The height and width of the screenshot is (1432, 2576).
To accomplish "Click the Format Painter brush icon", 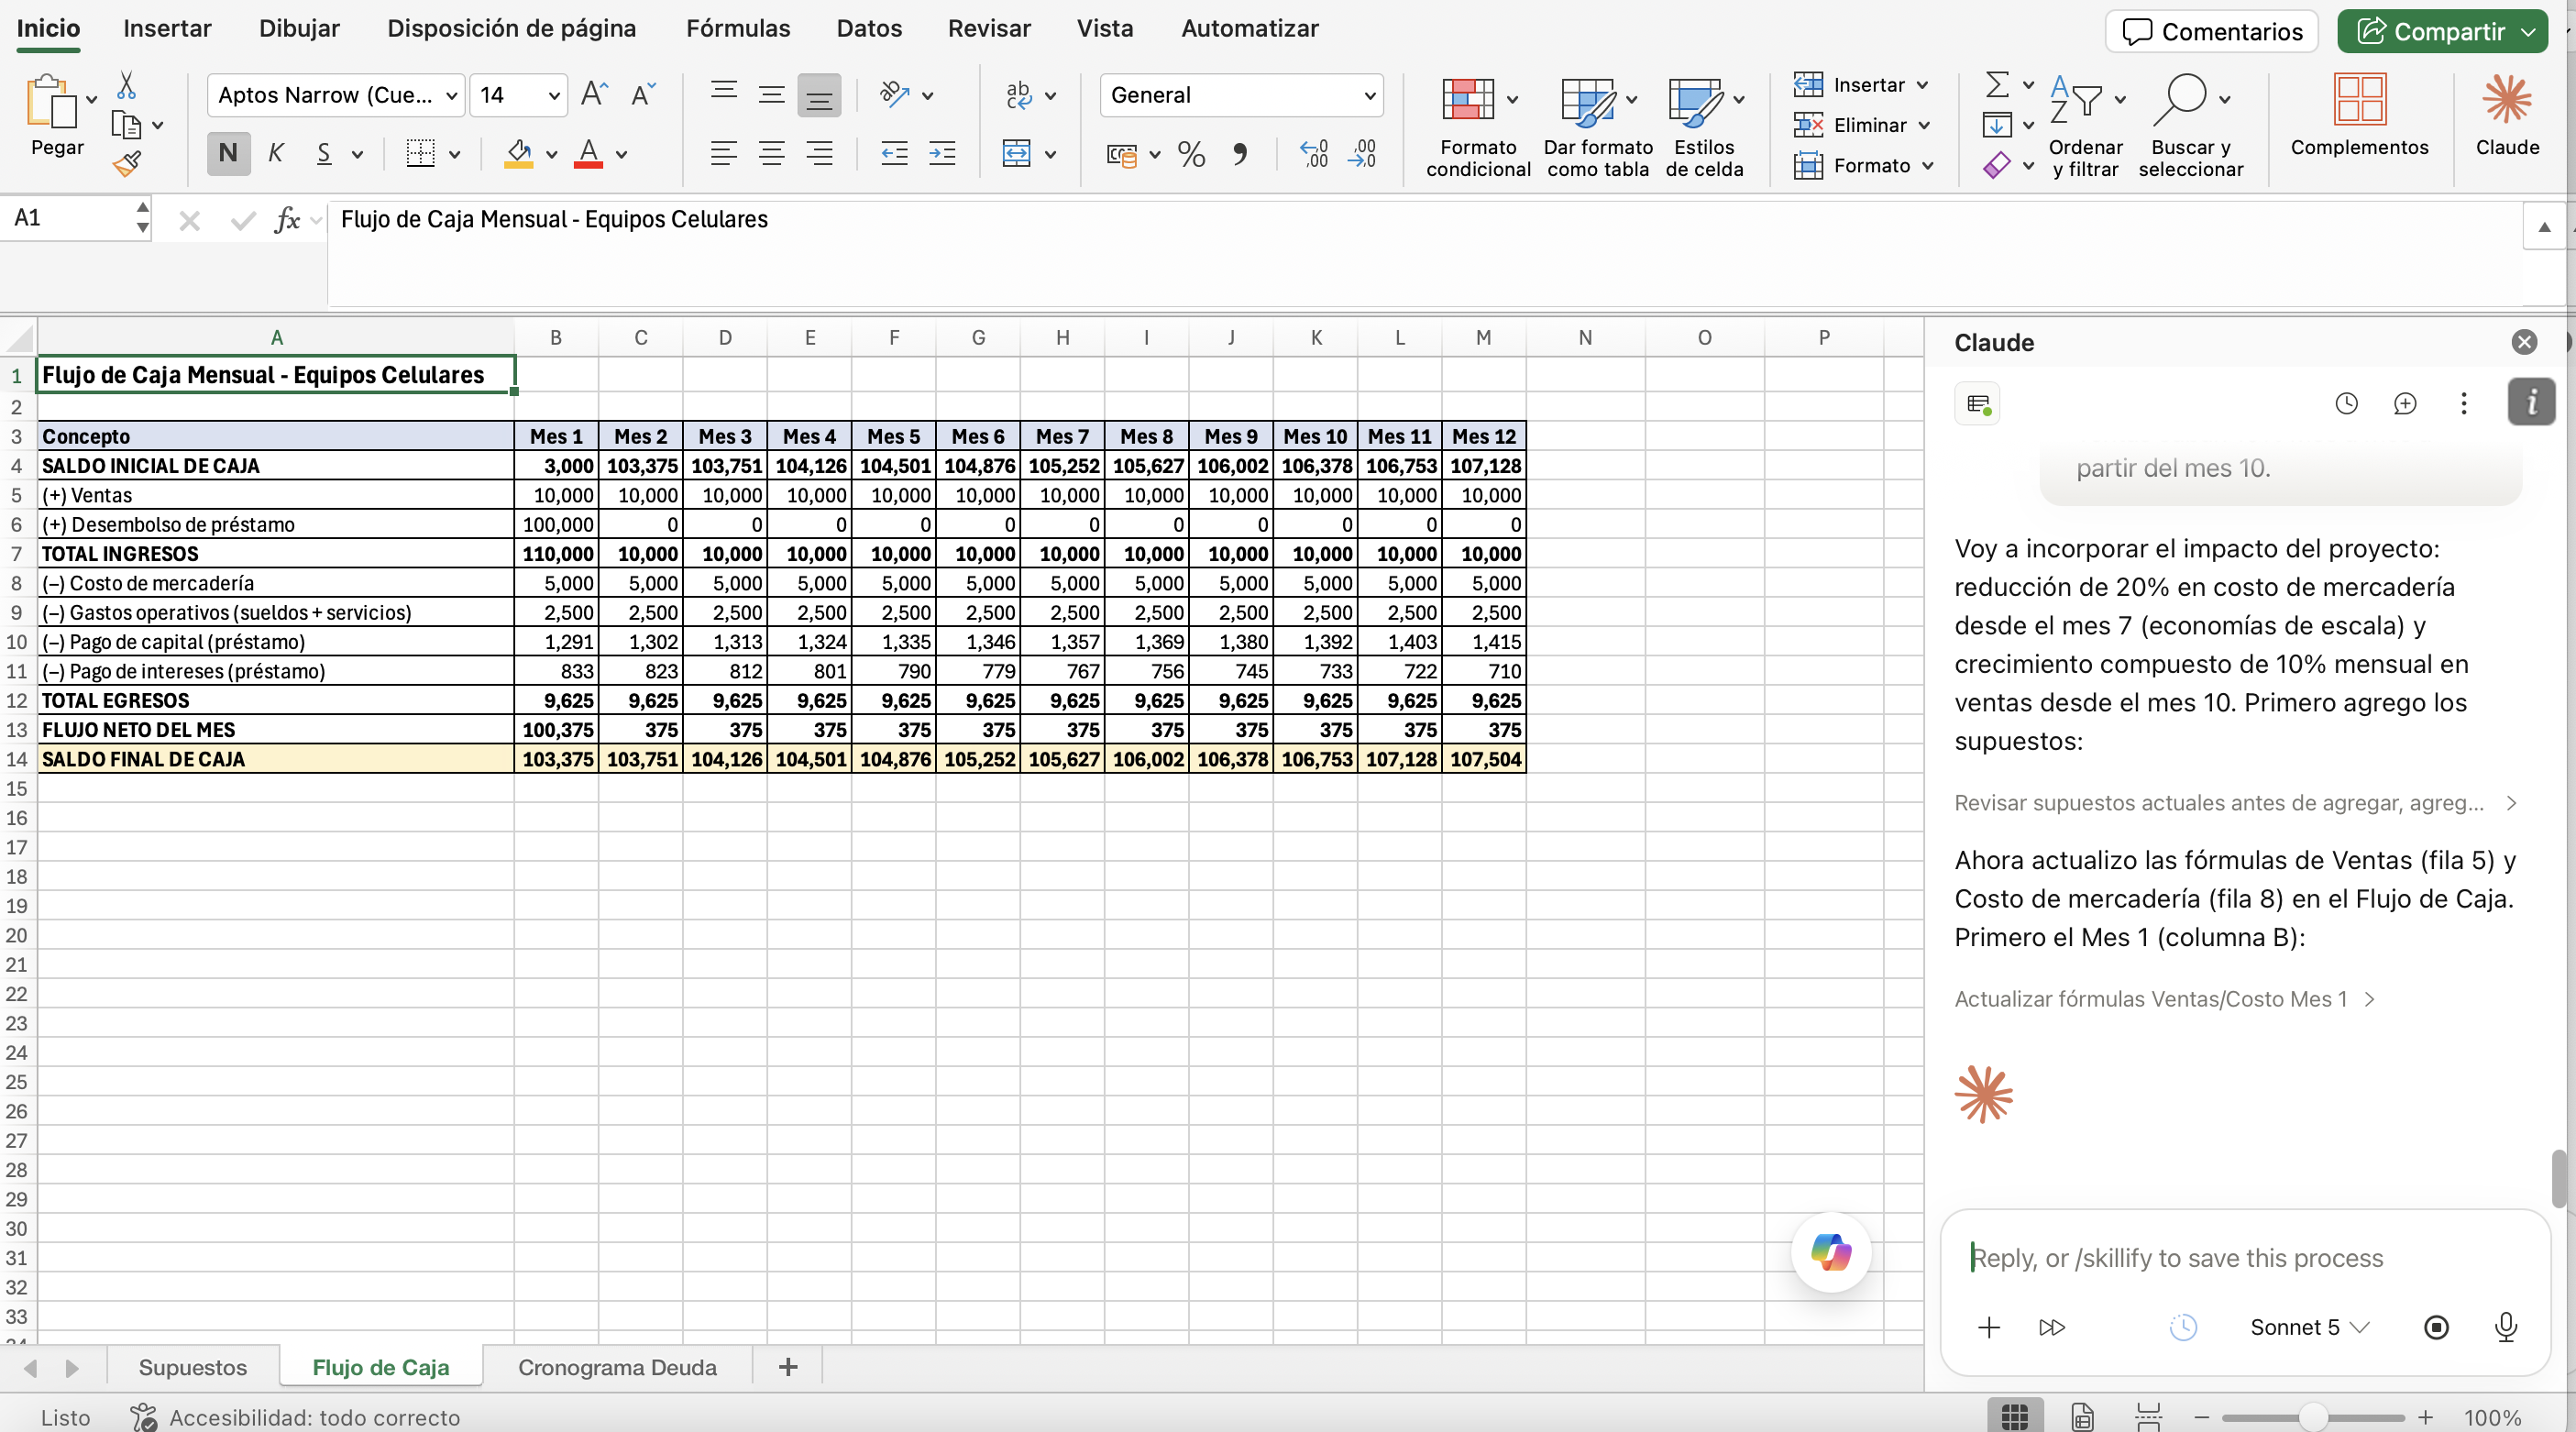I will coord(127,163).
